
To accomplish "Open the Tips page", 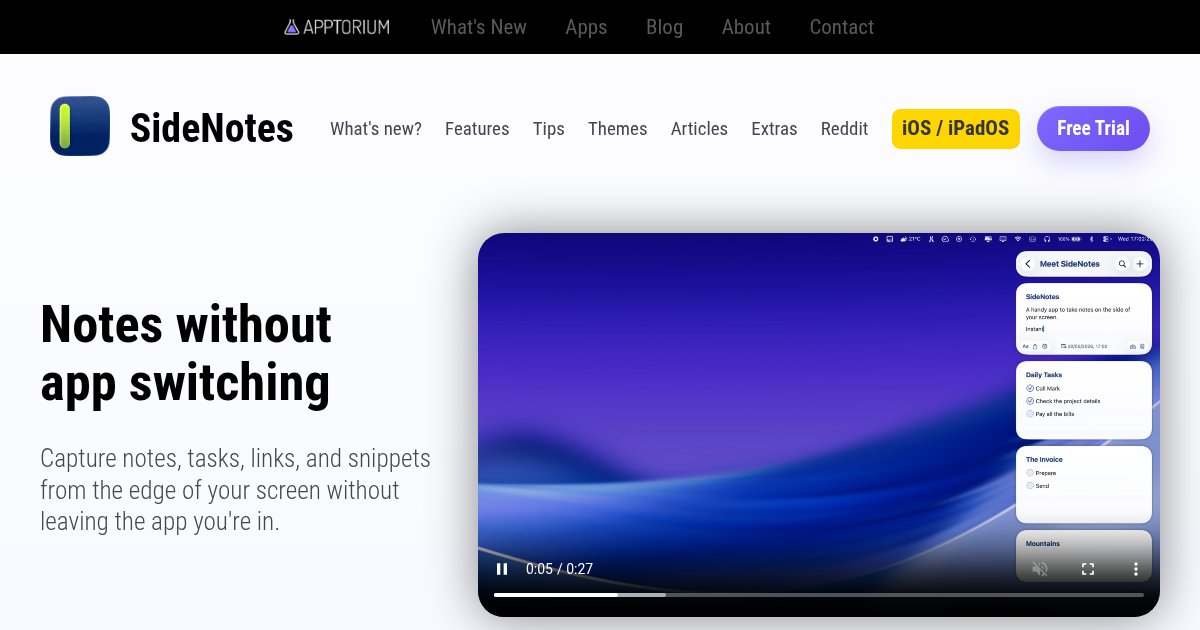I will pos(549,129).
